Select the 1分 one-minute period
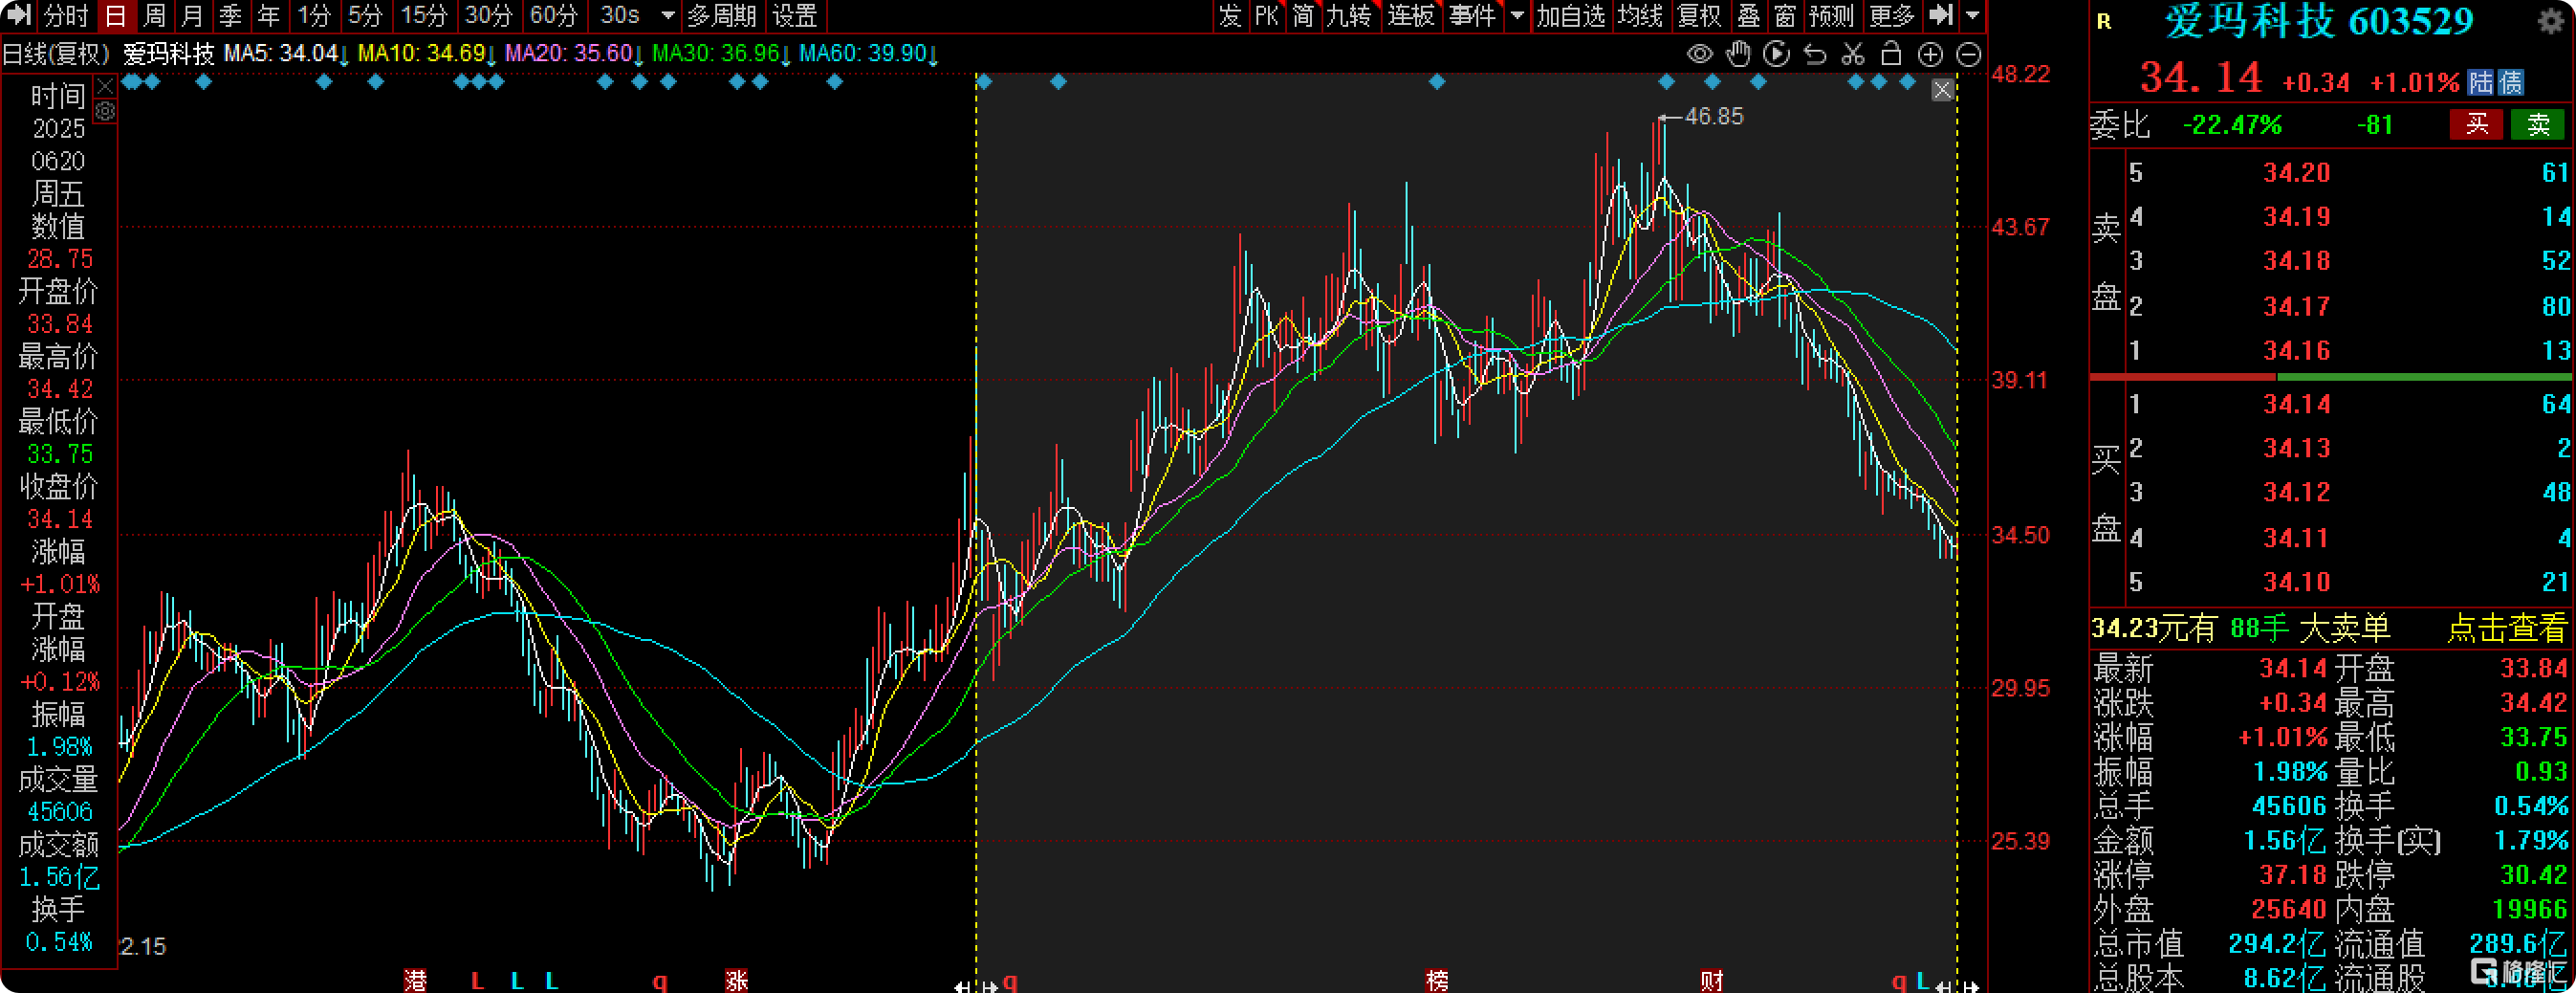2576x993 pixels. 314,15
